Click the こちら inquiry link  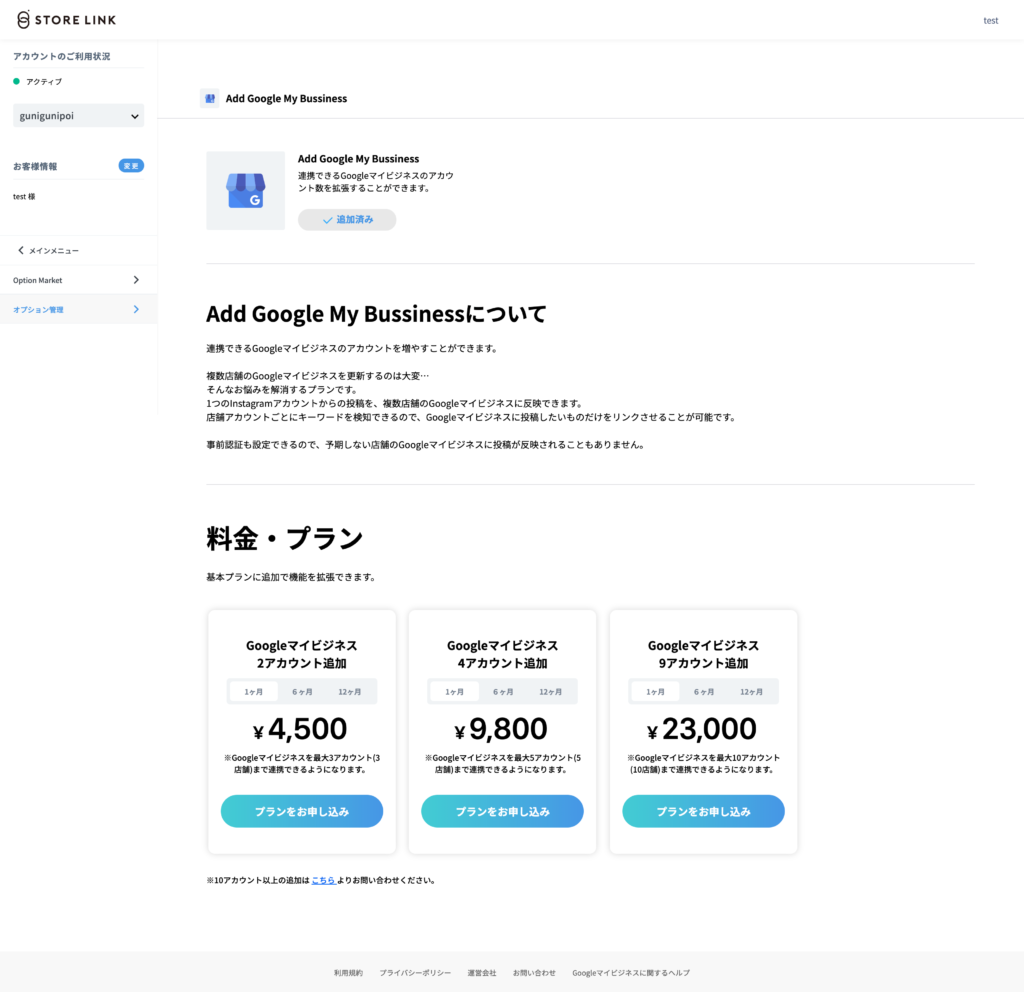pos(323,880)
